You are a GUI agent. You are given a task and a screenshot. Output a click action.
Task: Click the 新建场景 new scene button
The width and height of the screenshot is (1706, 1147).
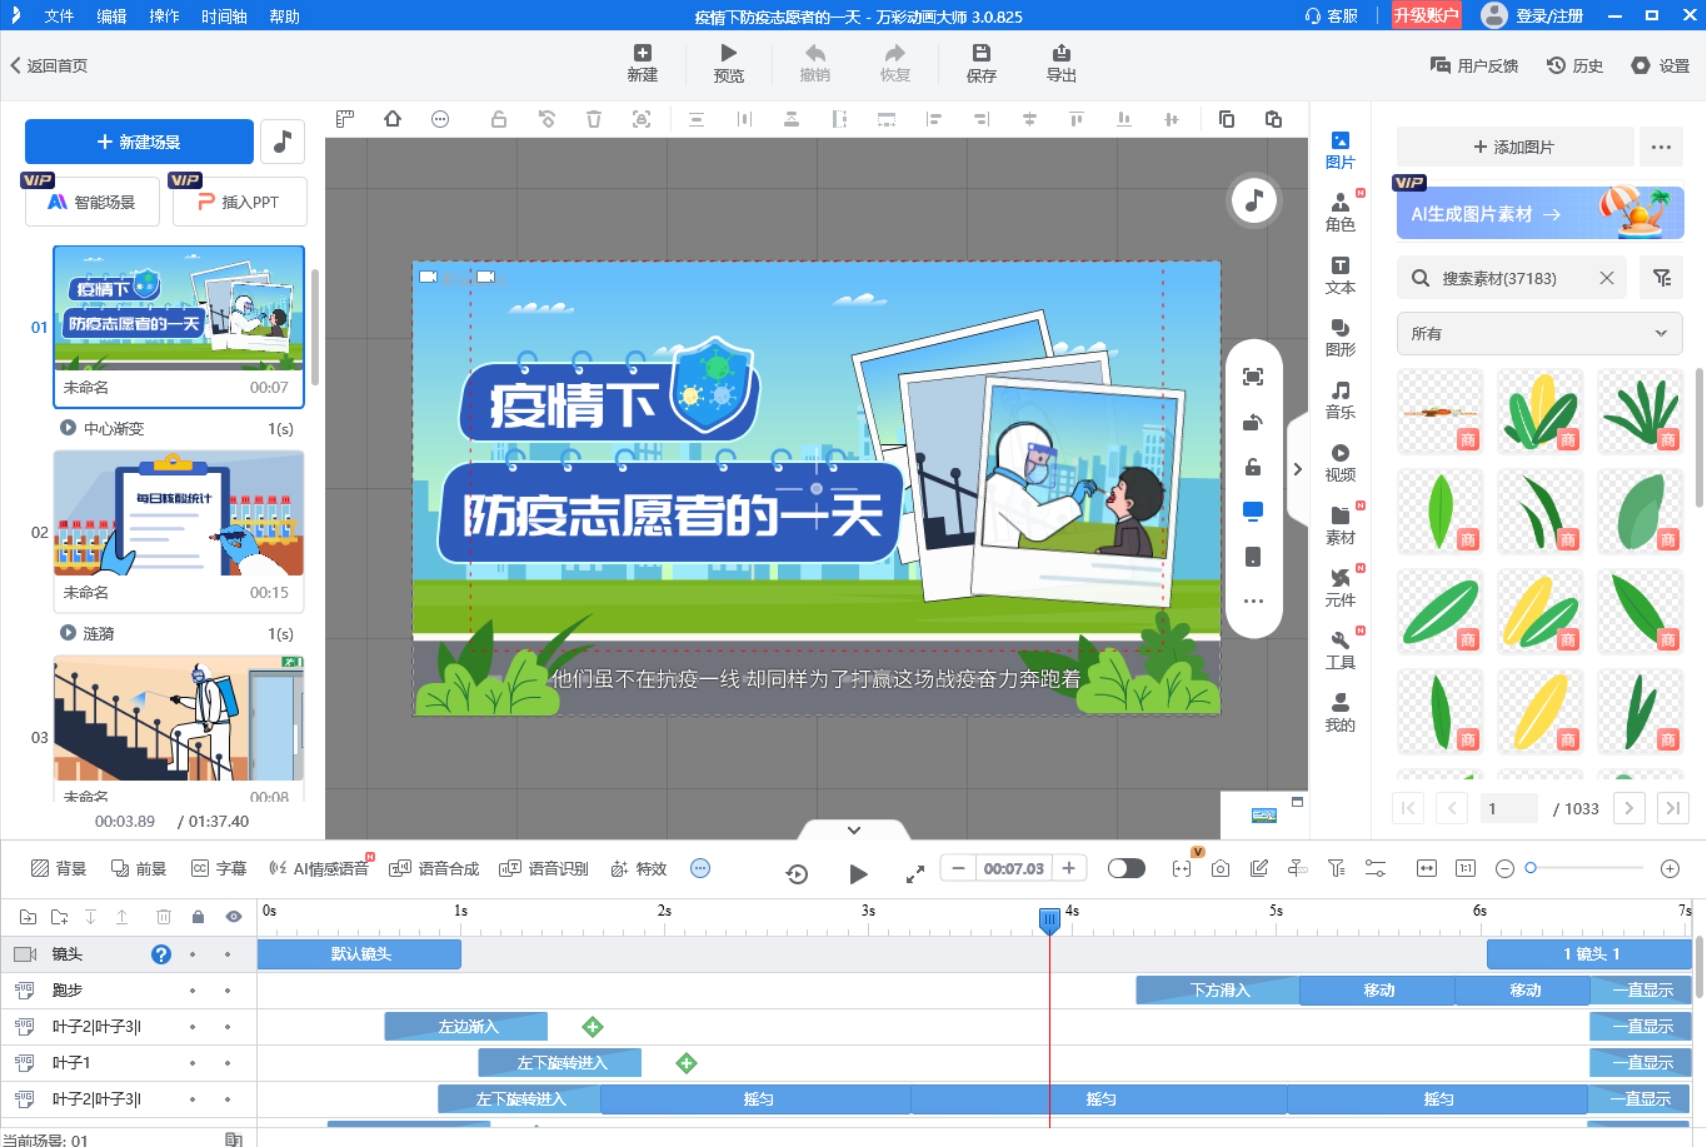136,141
